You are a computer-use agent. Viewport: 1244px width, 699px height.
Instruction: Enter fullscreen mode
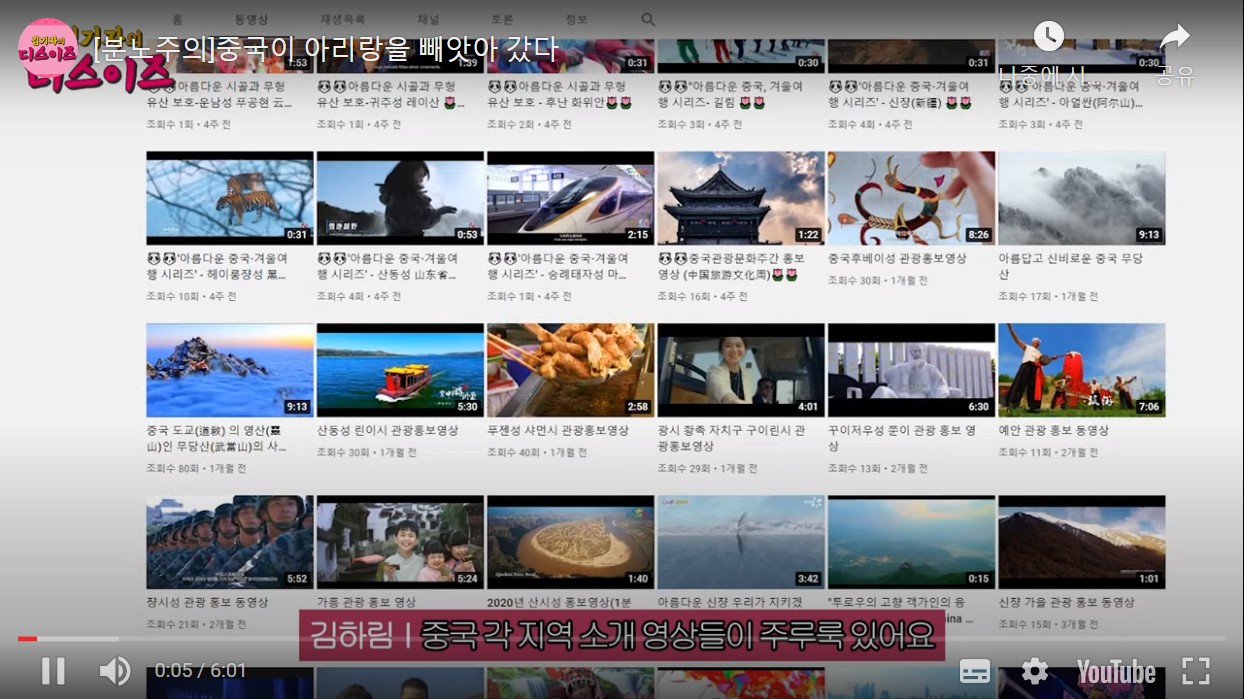1196,671
